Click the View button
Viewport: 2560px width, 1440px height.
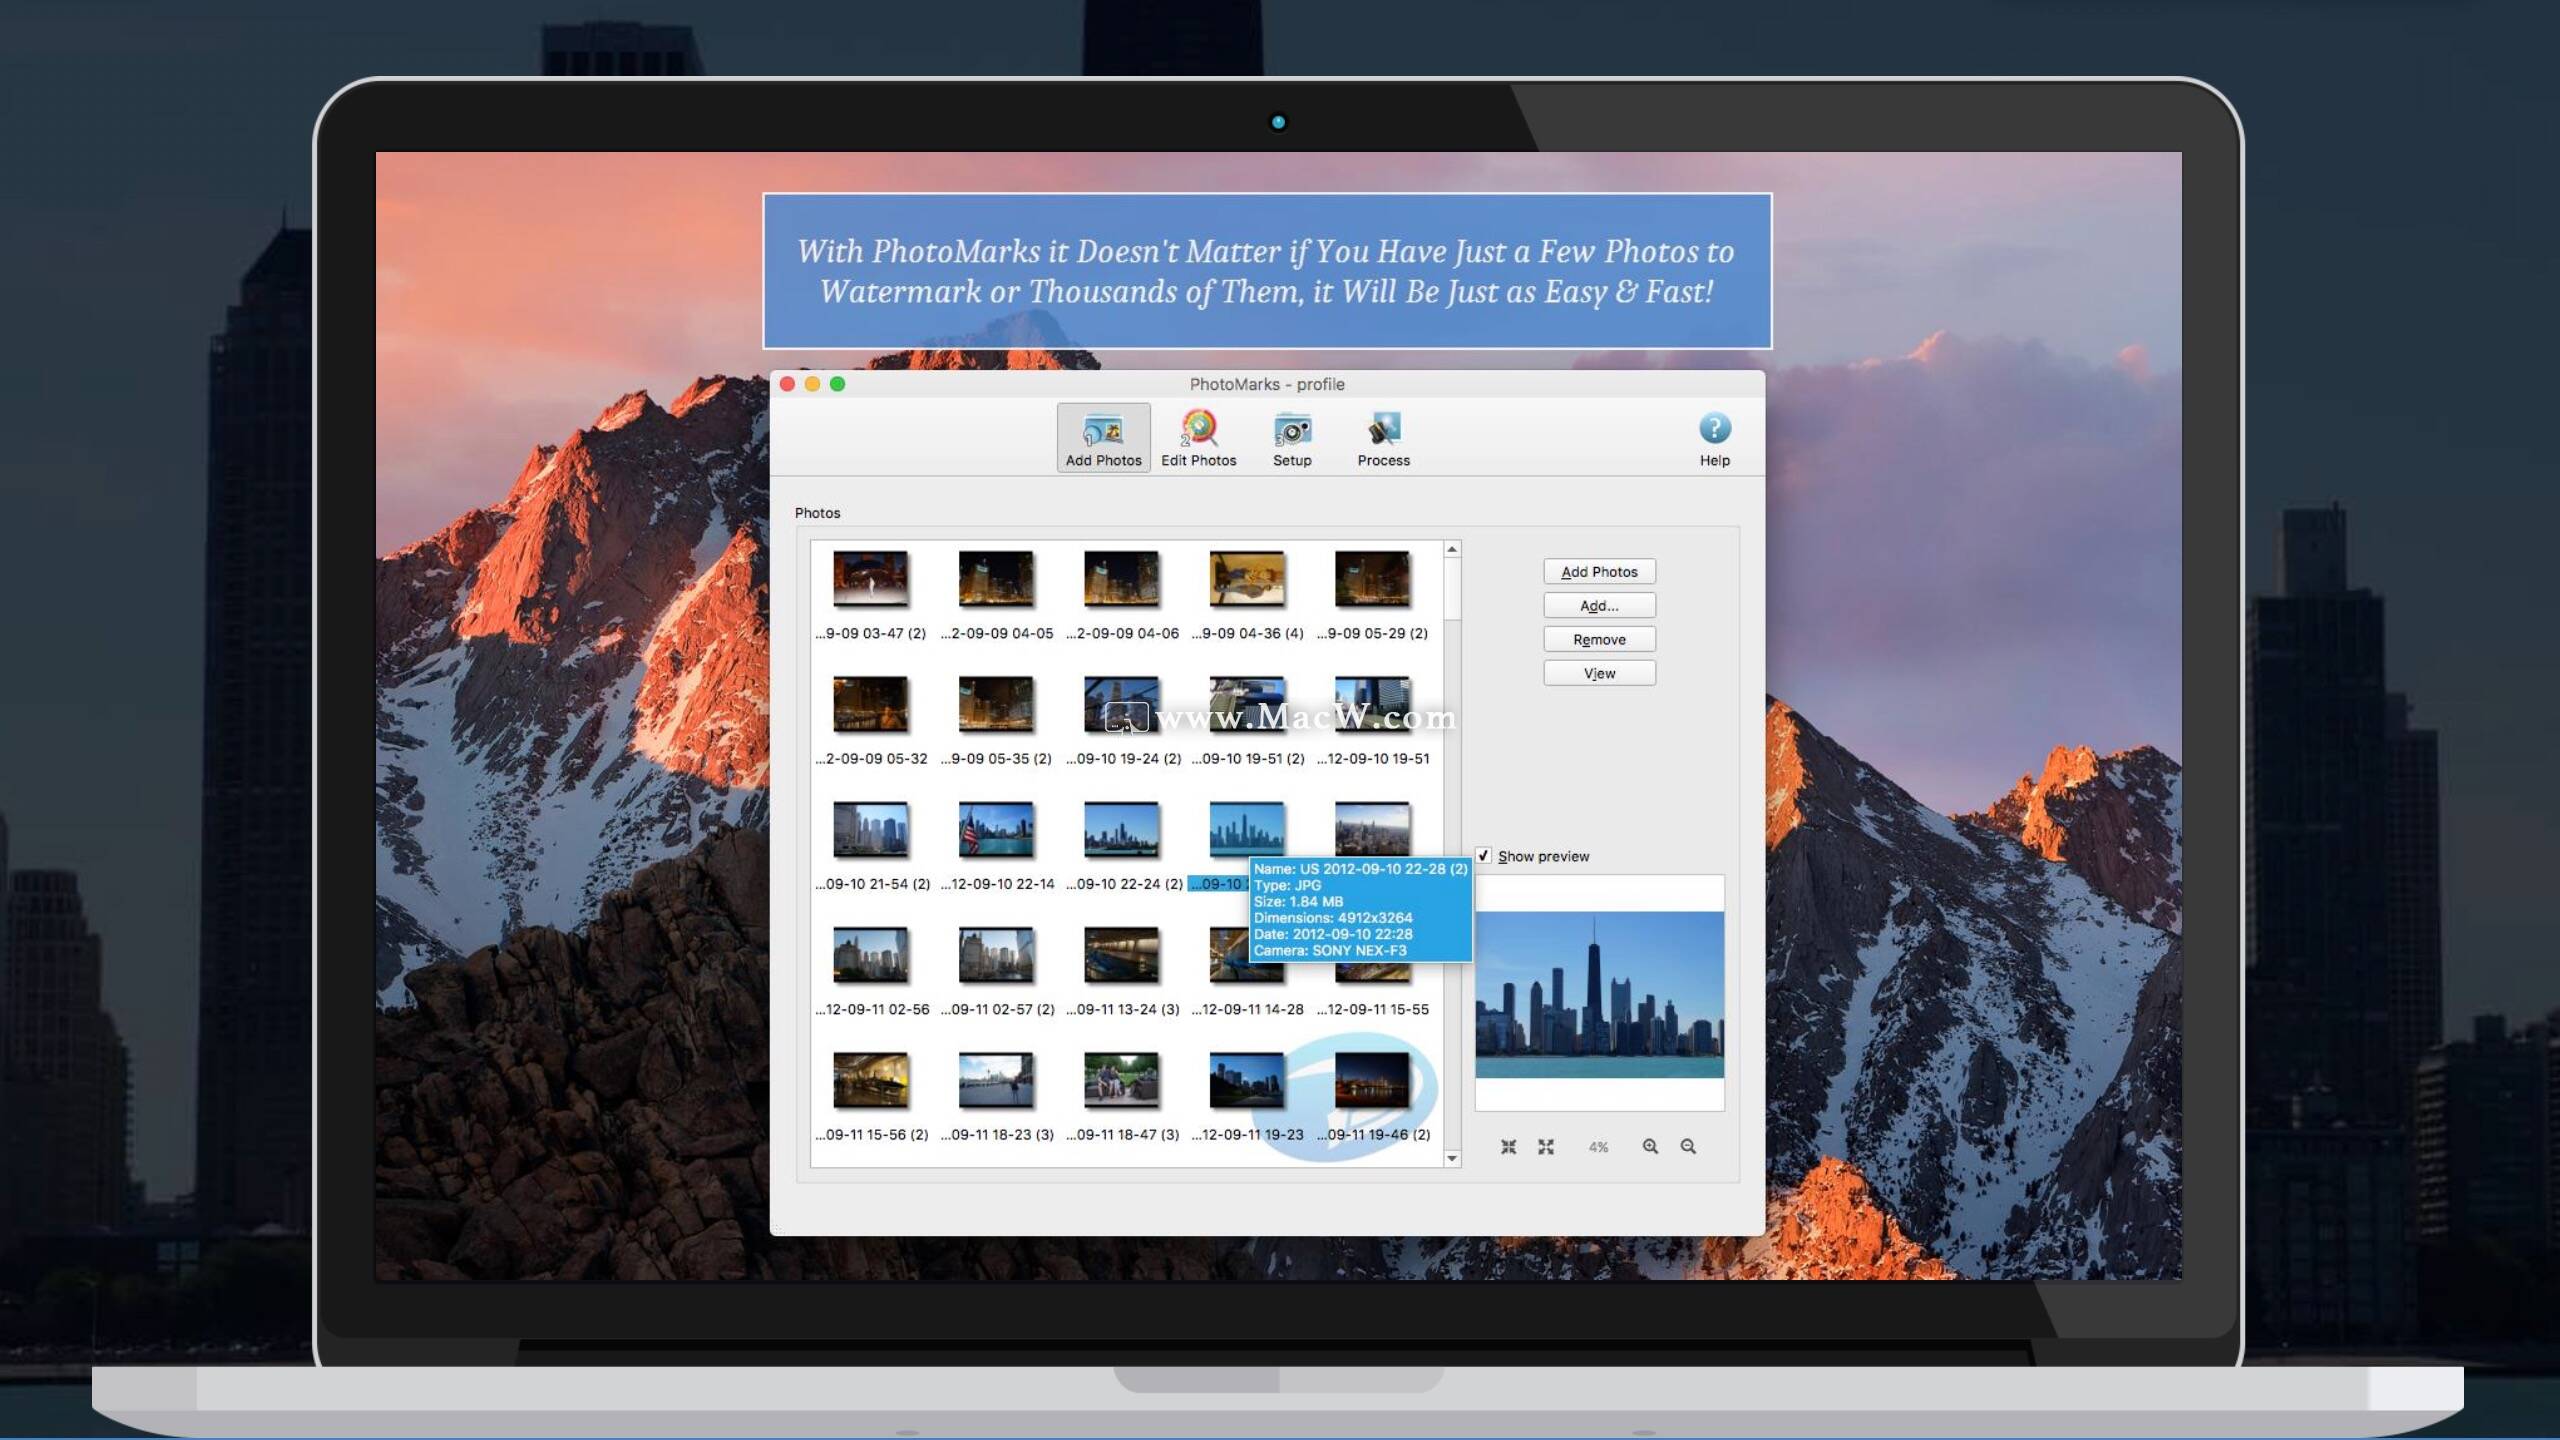coord(1599,673)
